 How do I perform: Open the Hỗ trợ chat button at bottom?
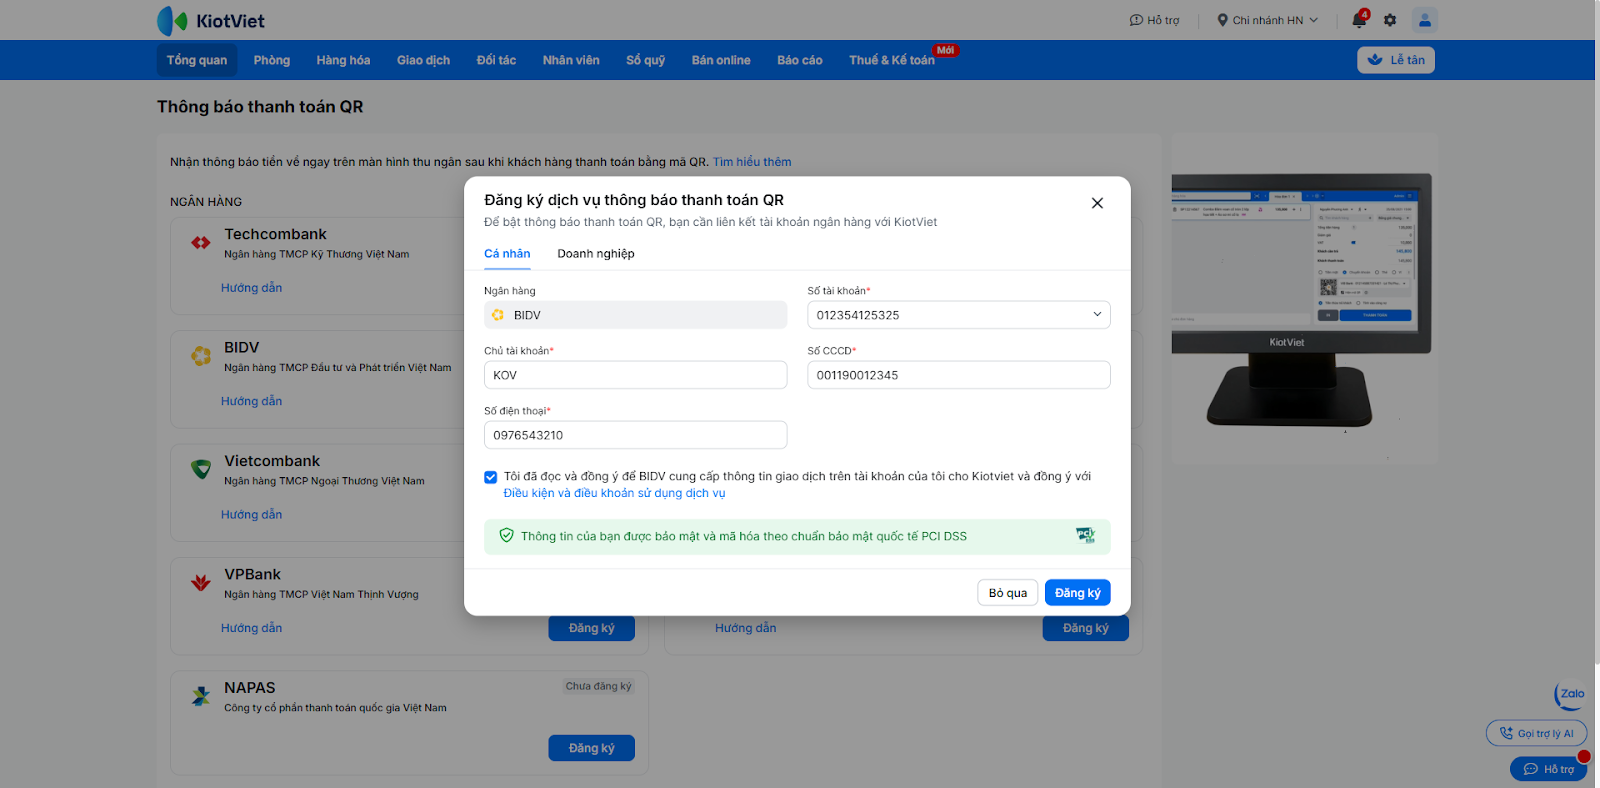pos(1548,769)
